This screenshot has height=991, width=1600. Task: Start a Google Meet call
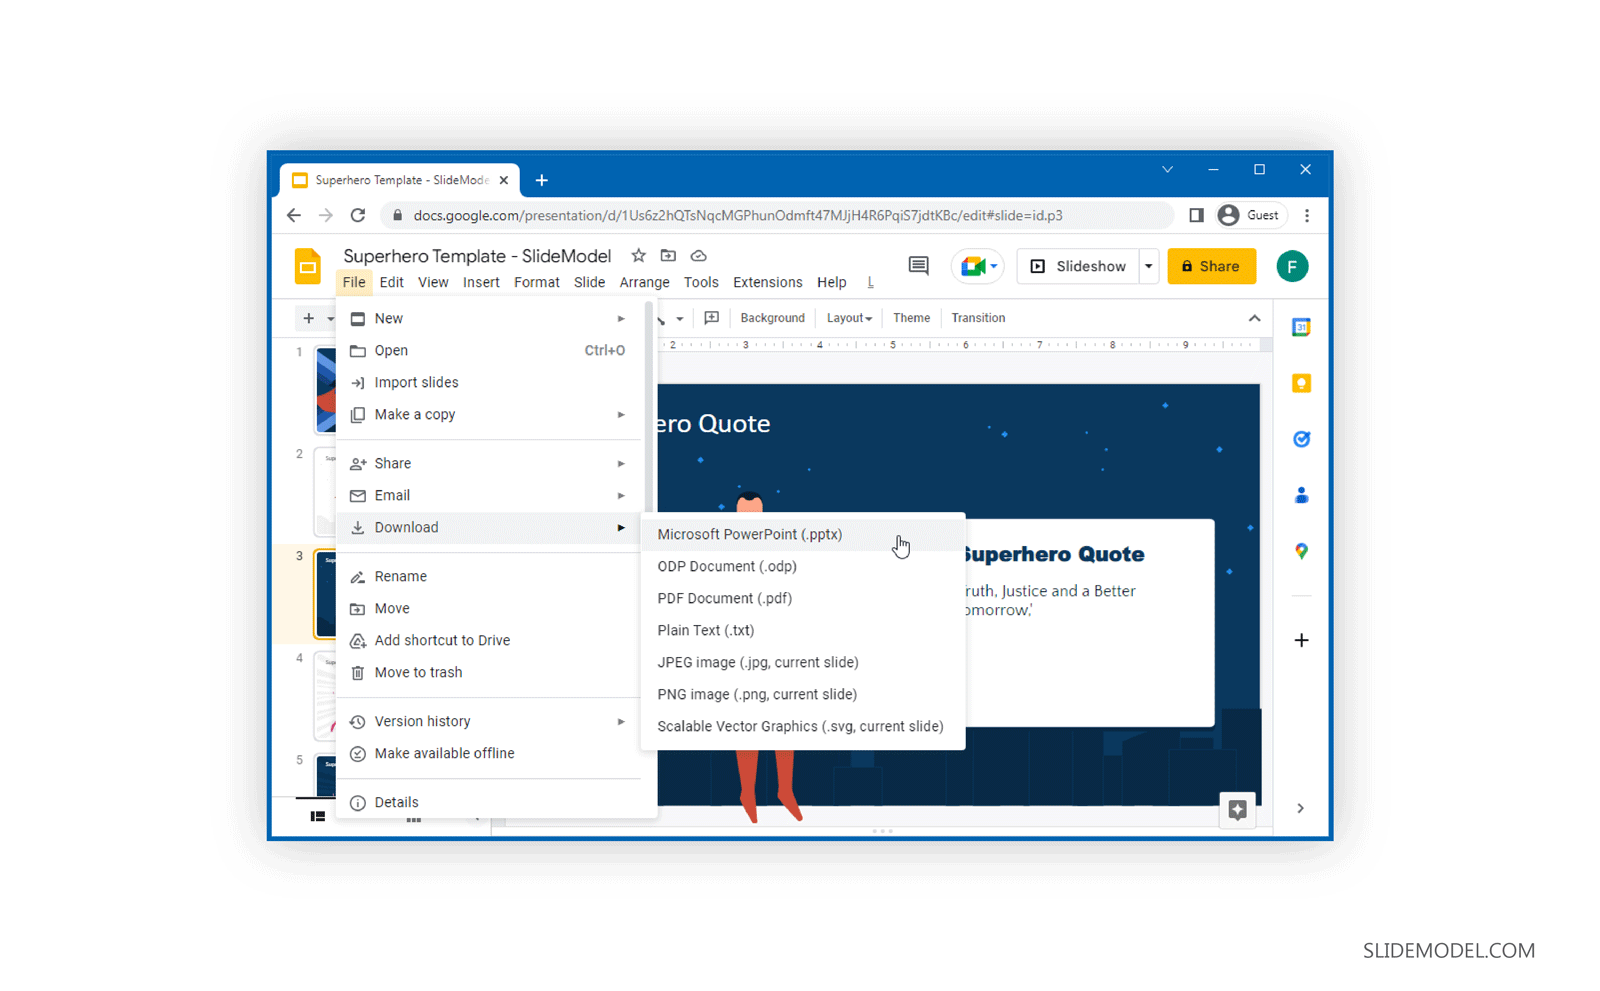pyautogui.click(x=971, y=266)
